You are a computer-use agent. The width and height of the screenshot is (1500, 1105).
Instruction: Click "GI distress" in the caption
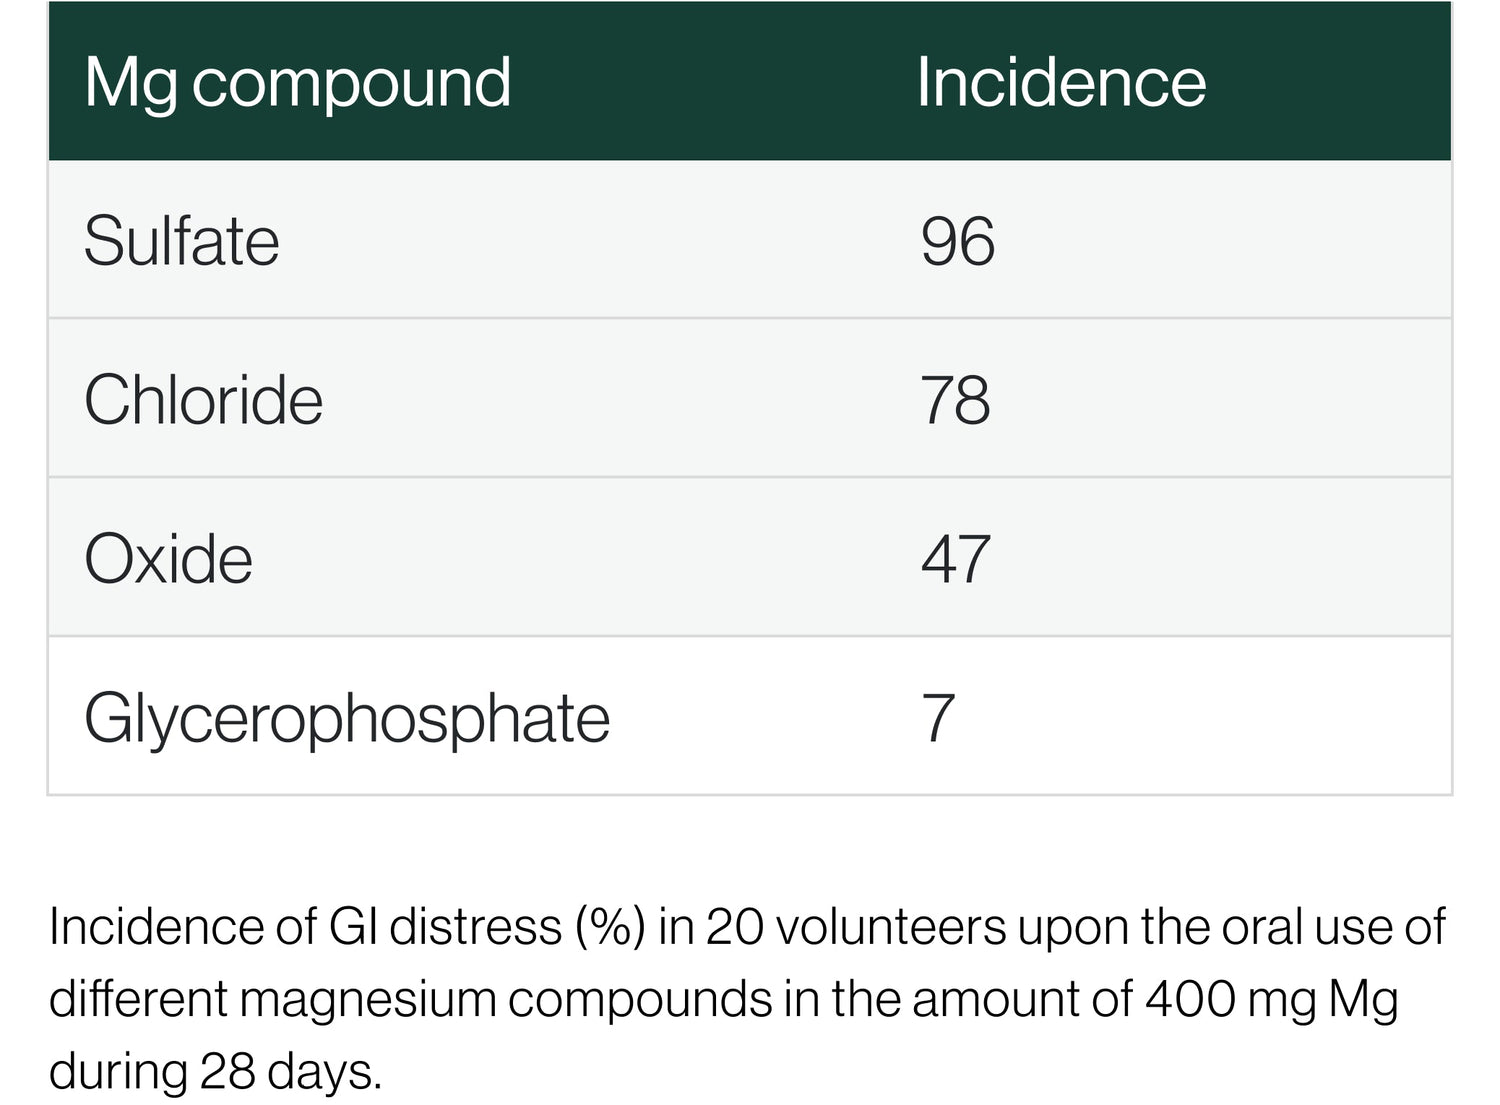(x=444, y=927)
